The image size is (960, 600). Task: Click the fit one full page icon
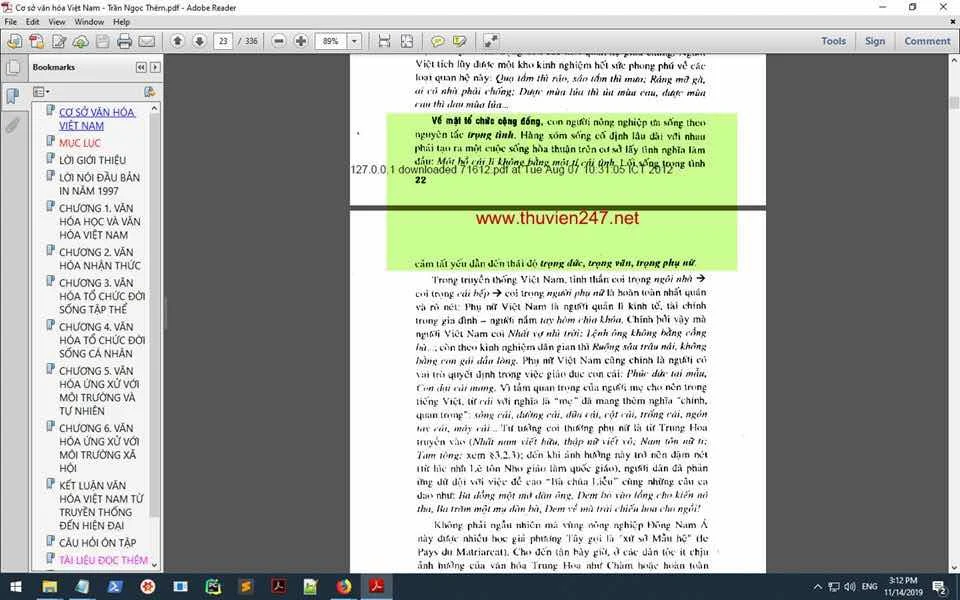407,41
